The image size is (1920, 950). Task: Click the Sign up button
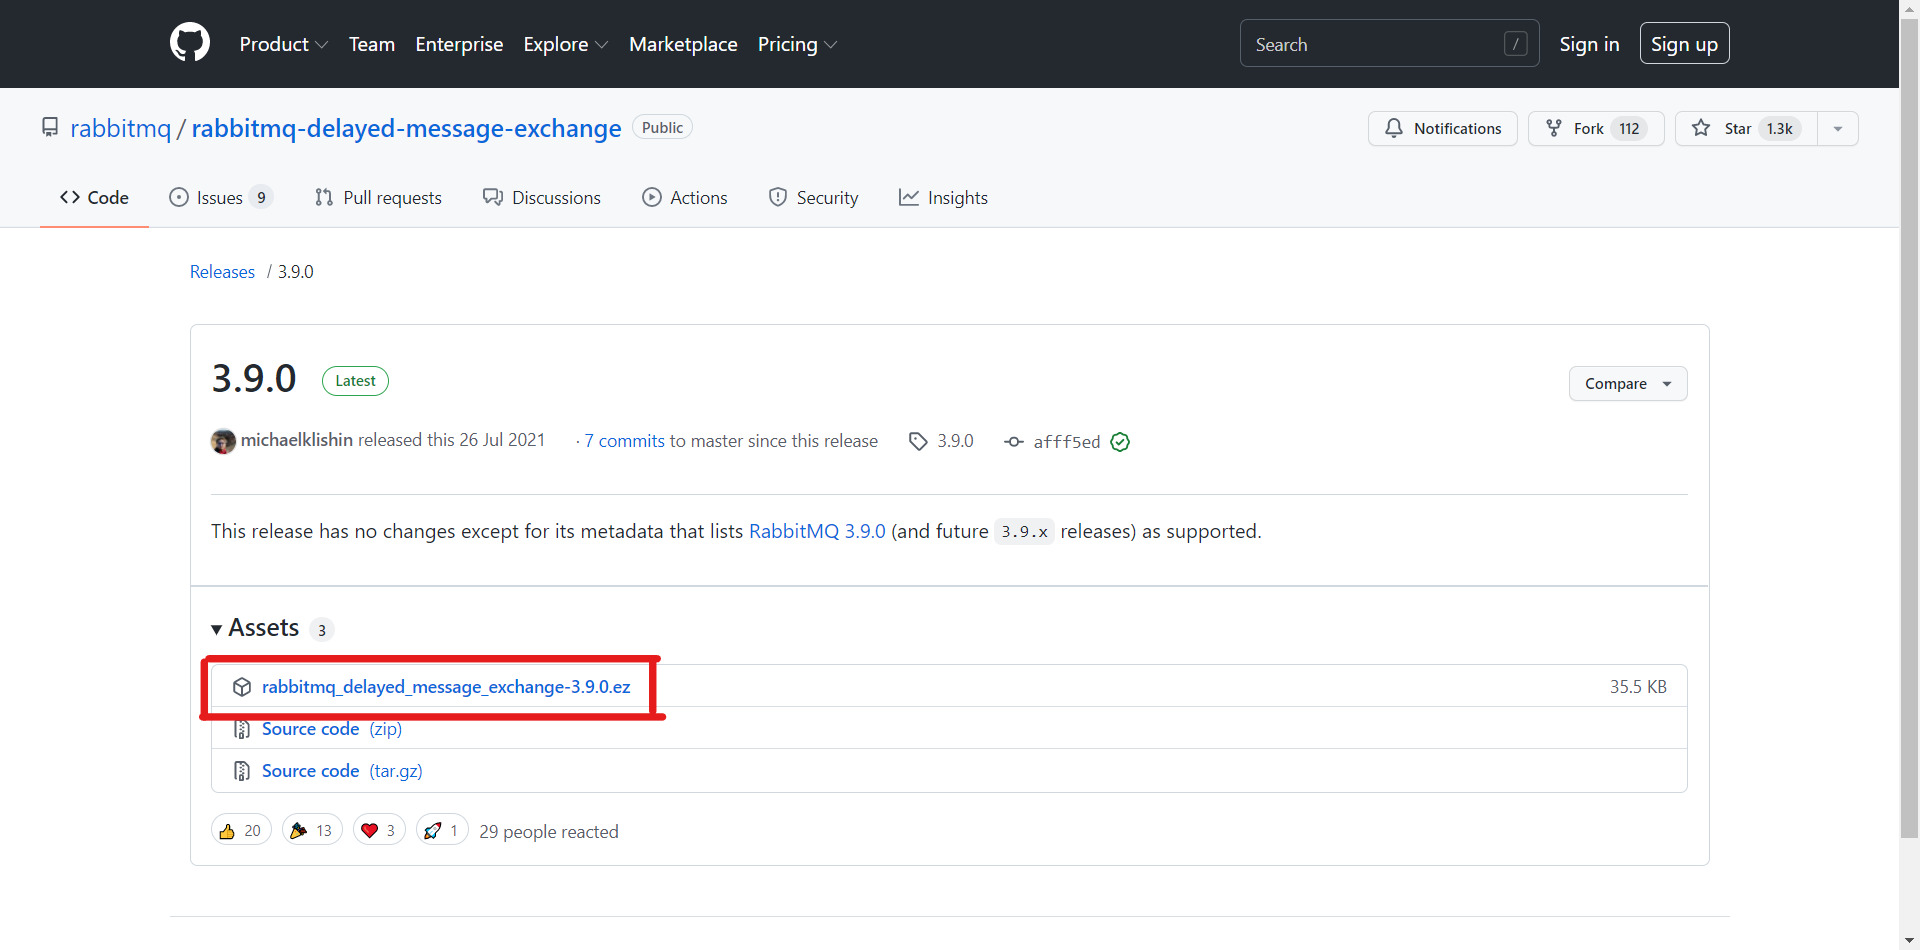pyautogui.click(x=1684, y=44)
